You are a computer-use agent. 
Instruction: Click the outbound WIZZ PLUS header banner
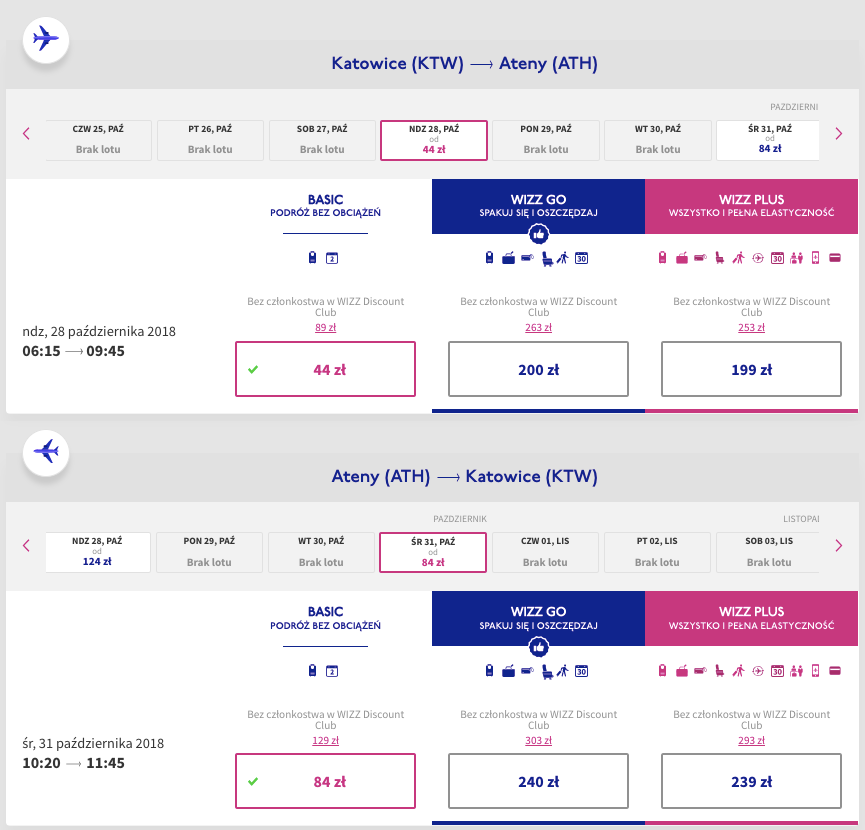[751, 206]
